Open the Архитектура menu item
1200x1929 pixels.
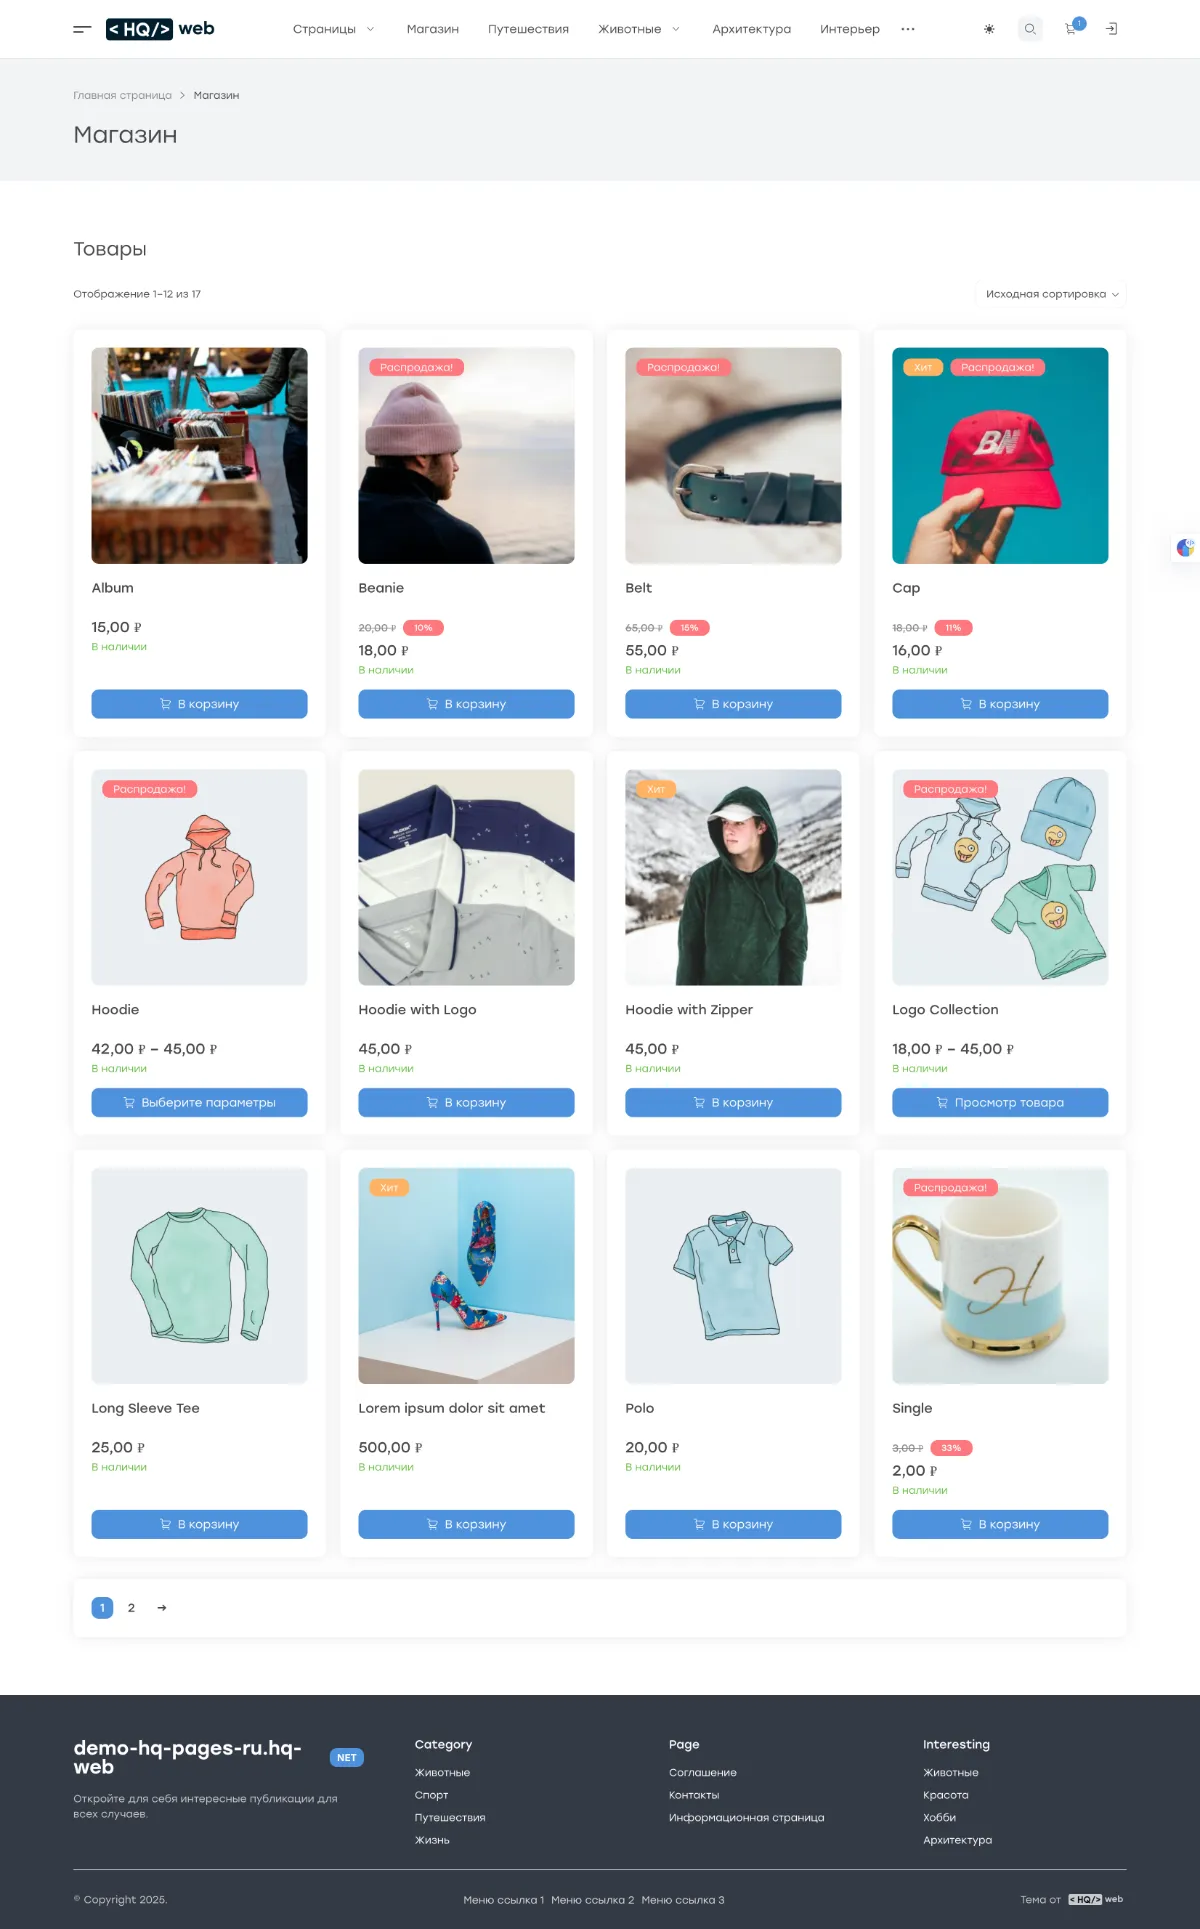[x=751, y=29]
